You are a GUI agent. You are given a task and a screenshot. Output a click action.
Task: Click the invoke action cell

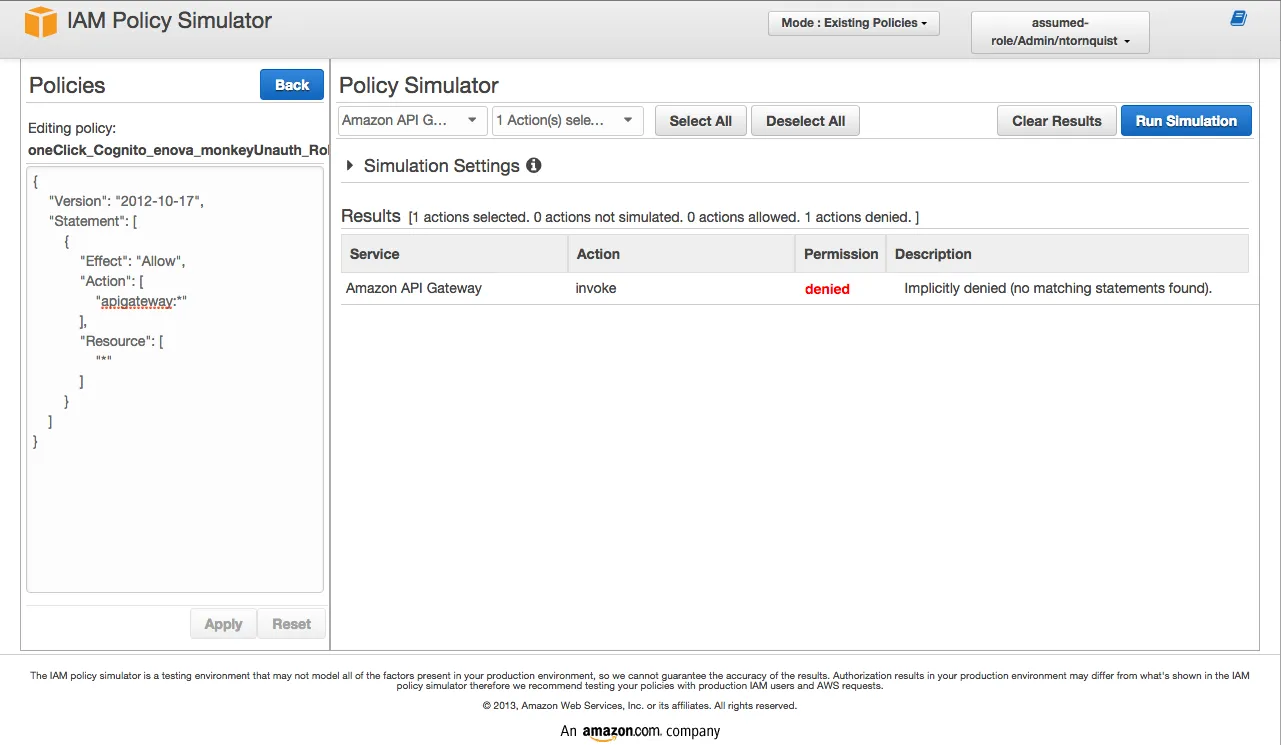click(x=596, y=288)
